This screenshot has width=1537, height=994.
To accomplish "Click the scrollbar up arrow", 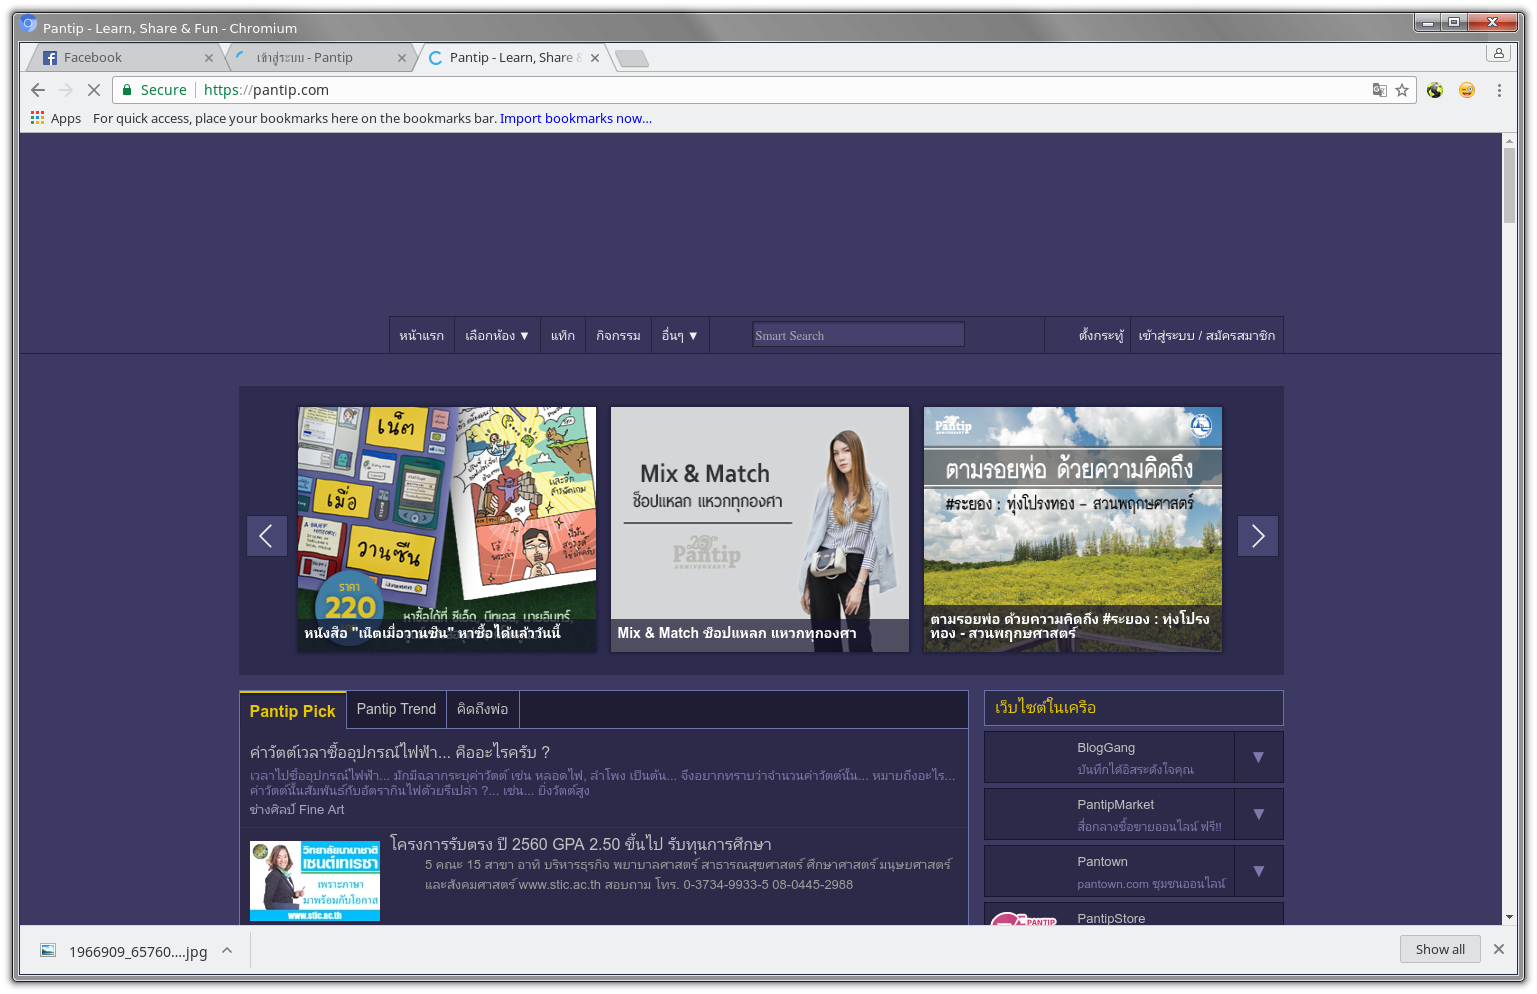I will click(x=1509, y=140).
